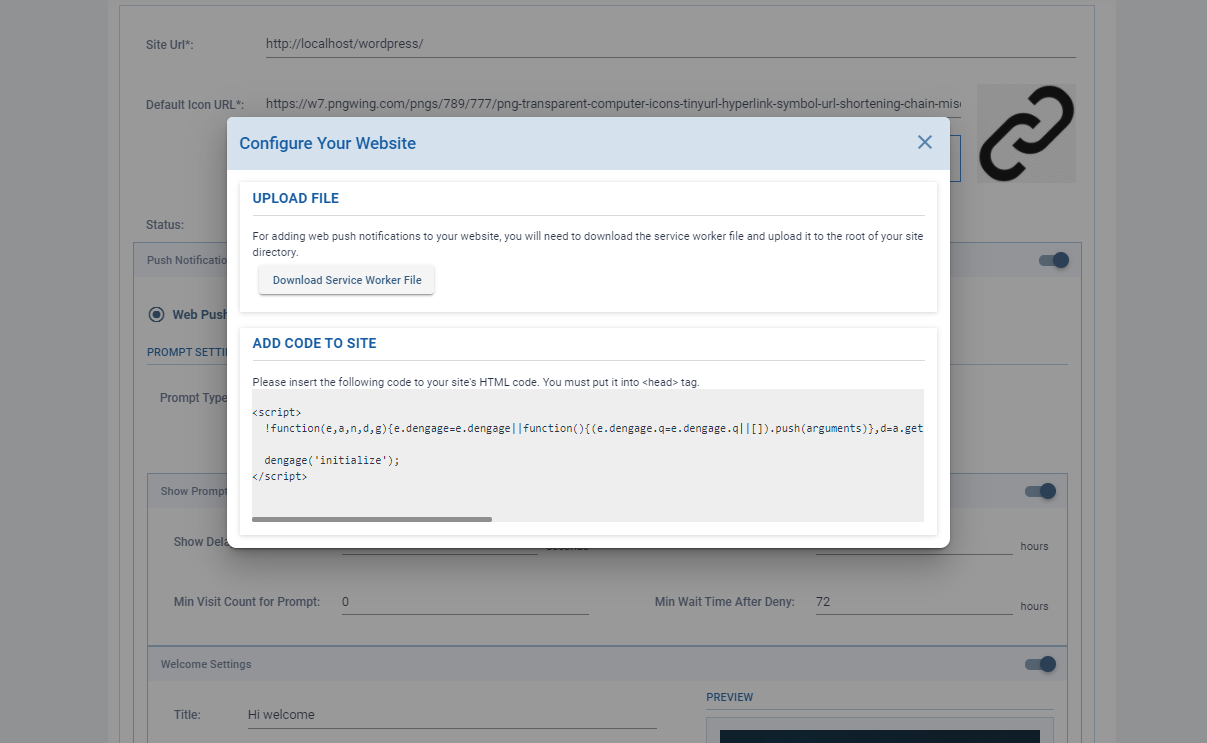Select the Web Push radio button
1207x743 pixels.
pyautogui.click(x=156, y=314)
